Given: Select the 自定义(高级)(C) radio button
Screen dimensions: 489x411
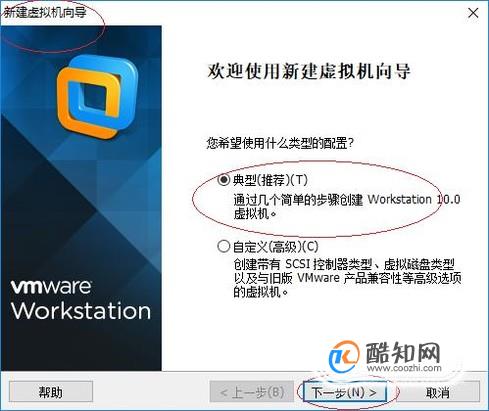Looking at the screenshot, I should (223, 247).
